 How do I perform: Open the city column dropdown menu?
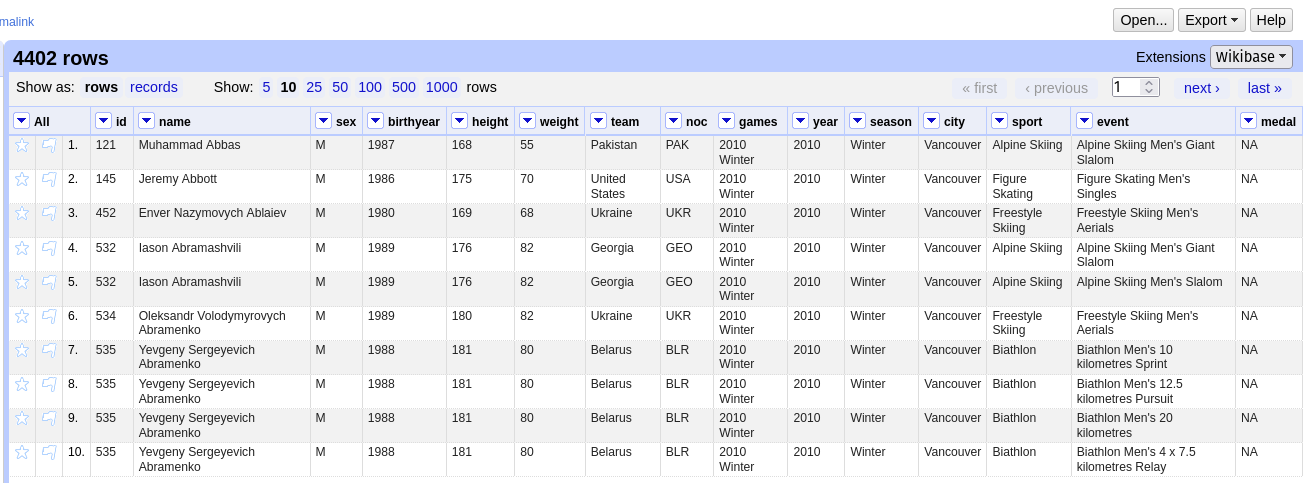tap(931, 121)
